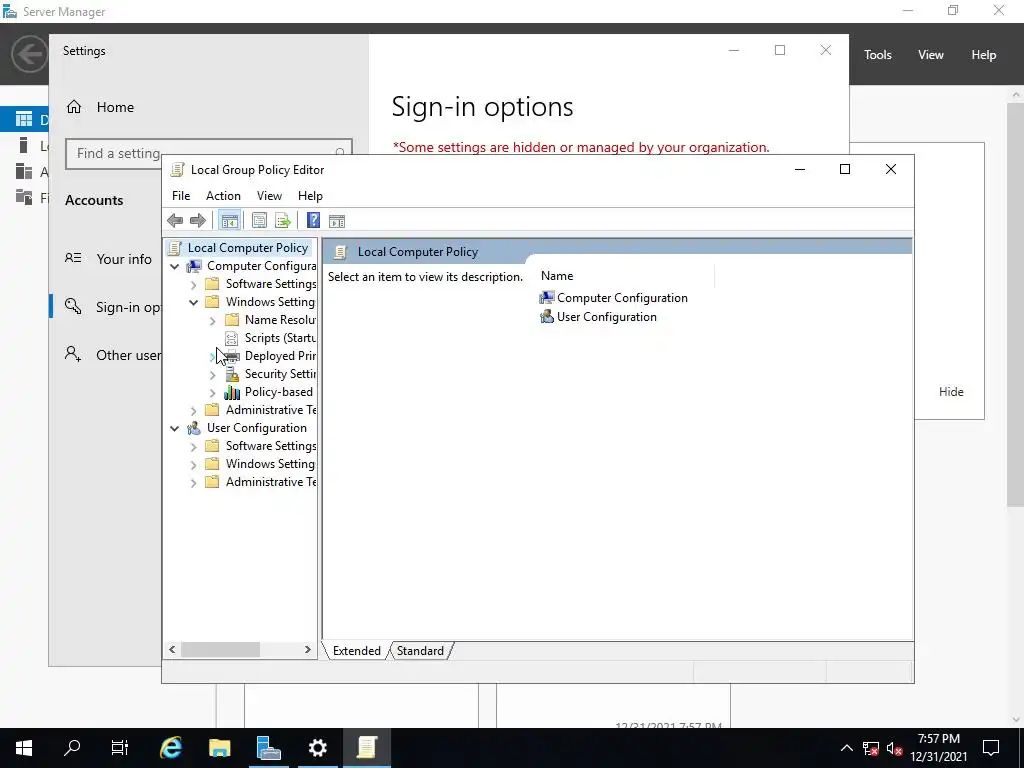Open the Help menu in Policy Editor

[310, 196]
